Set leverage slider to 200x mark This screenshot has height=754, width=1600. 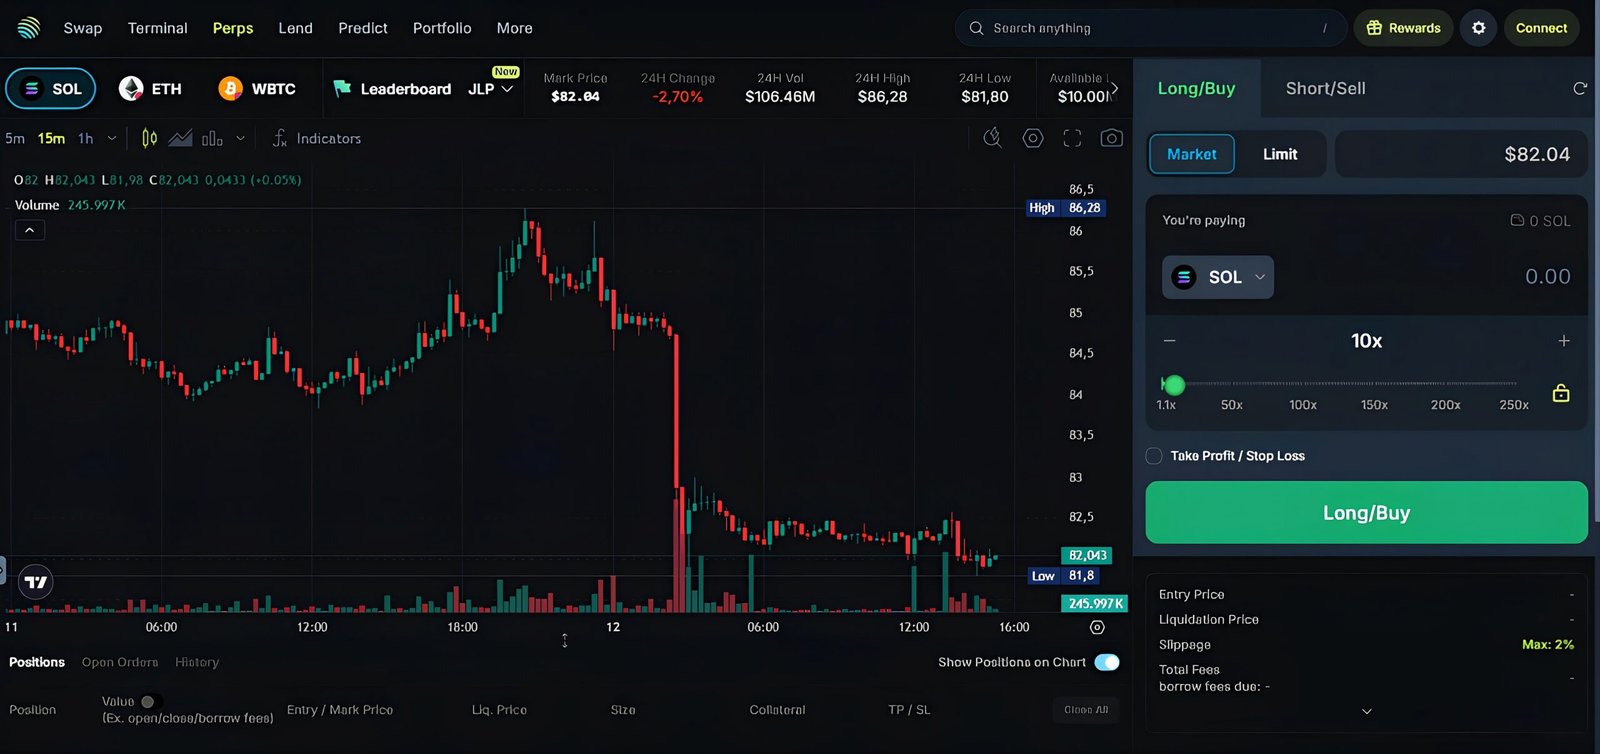(1445, 404)
